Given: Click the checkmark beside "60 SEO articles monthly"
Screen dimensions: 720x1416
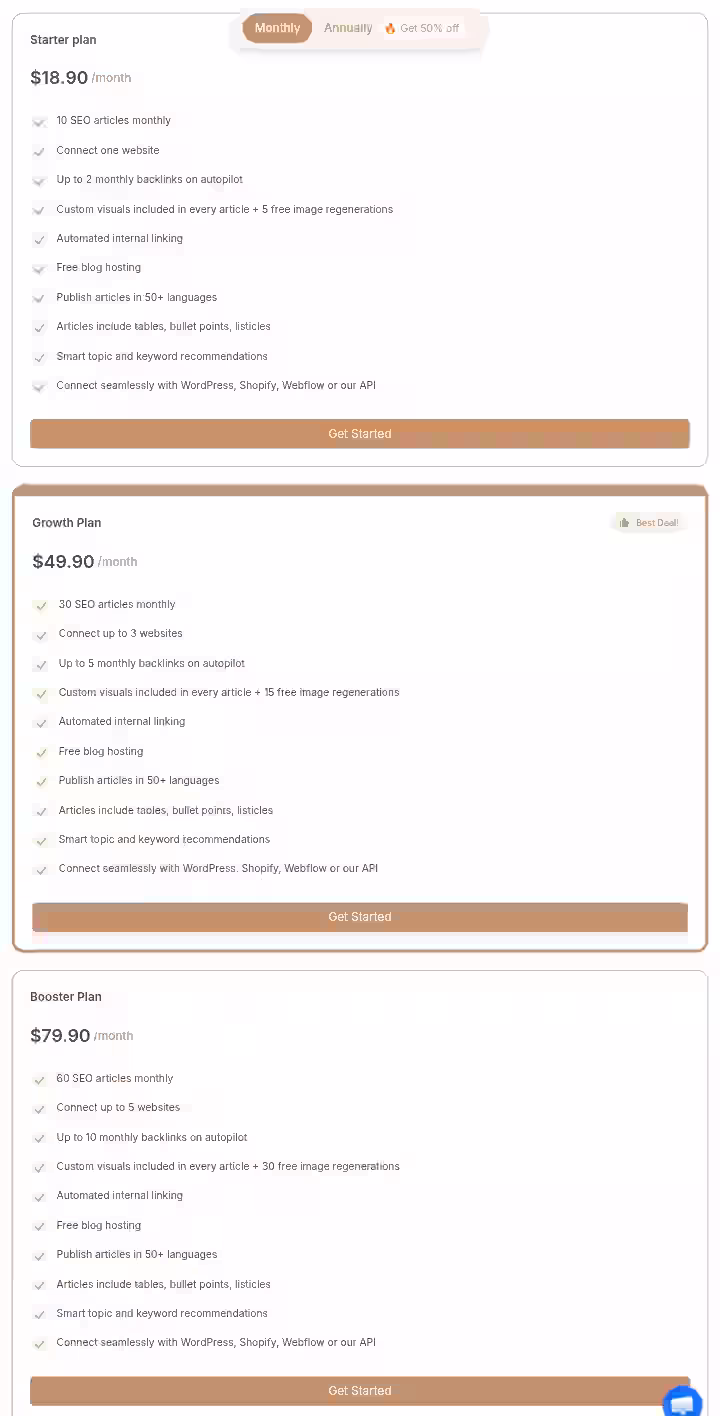Looking at the screenshot, I should 40,1079.
